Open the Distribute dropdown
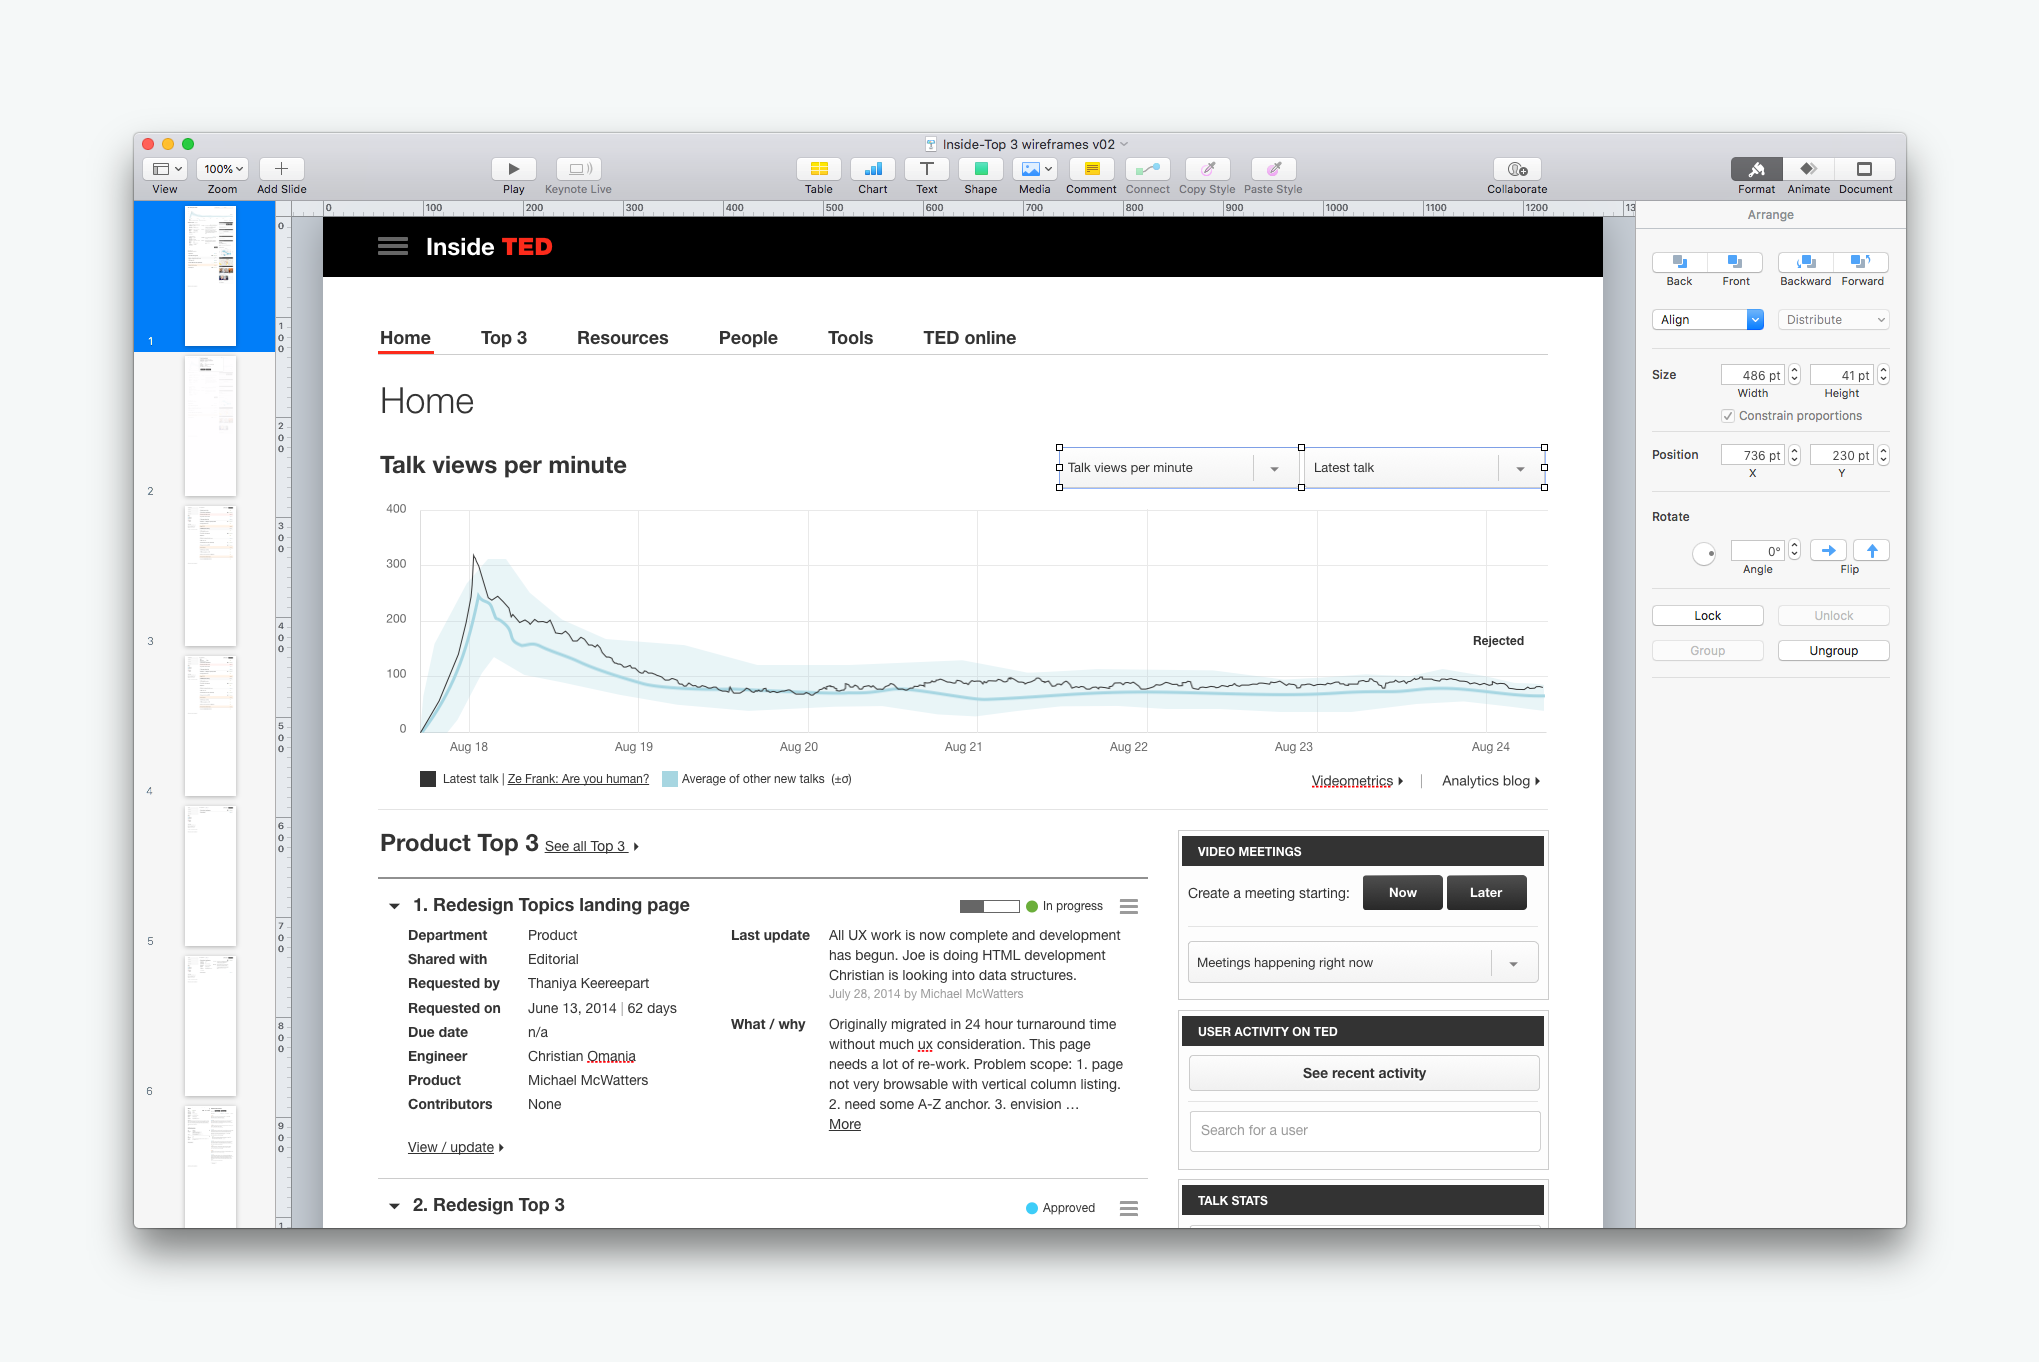 click(1834, 320)
